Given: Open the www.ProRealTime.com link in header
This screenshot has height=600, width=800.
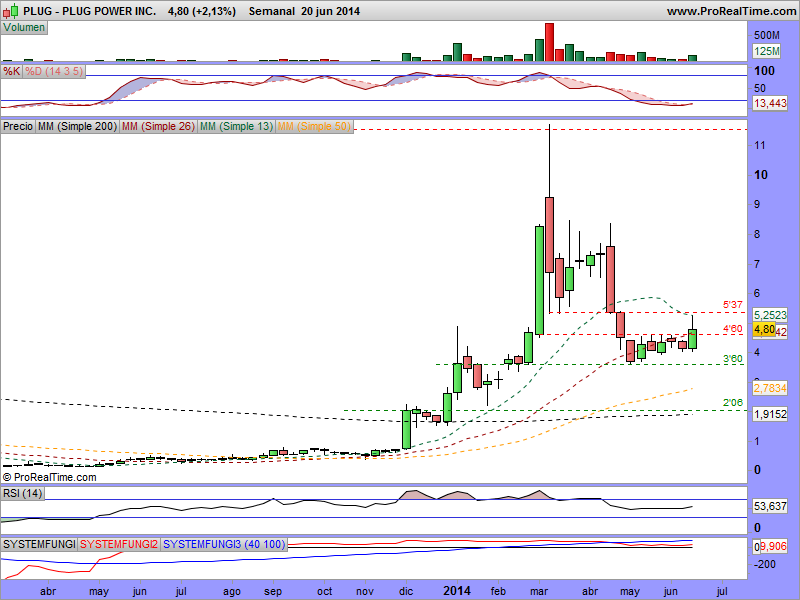Looking at the screenshot, I should [731, 11].
